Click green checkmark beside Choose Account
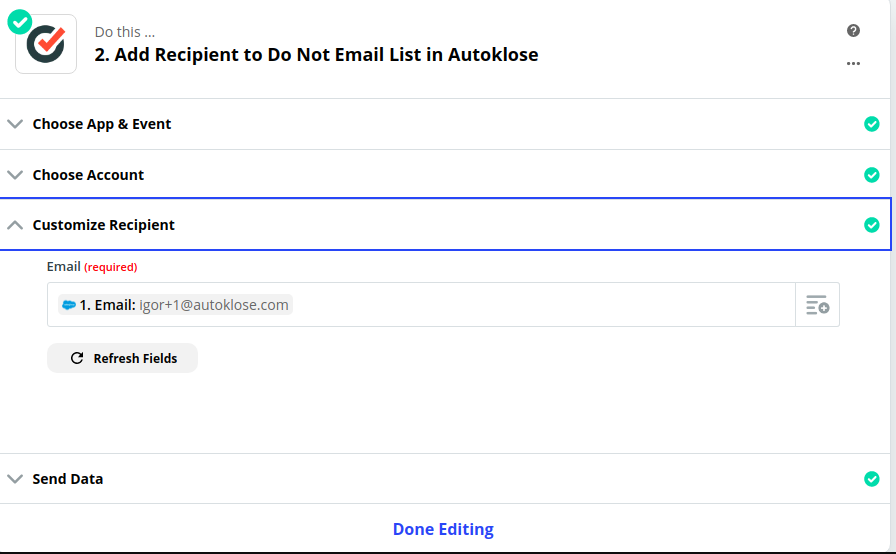 (x=871, y=175)
